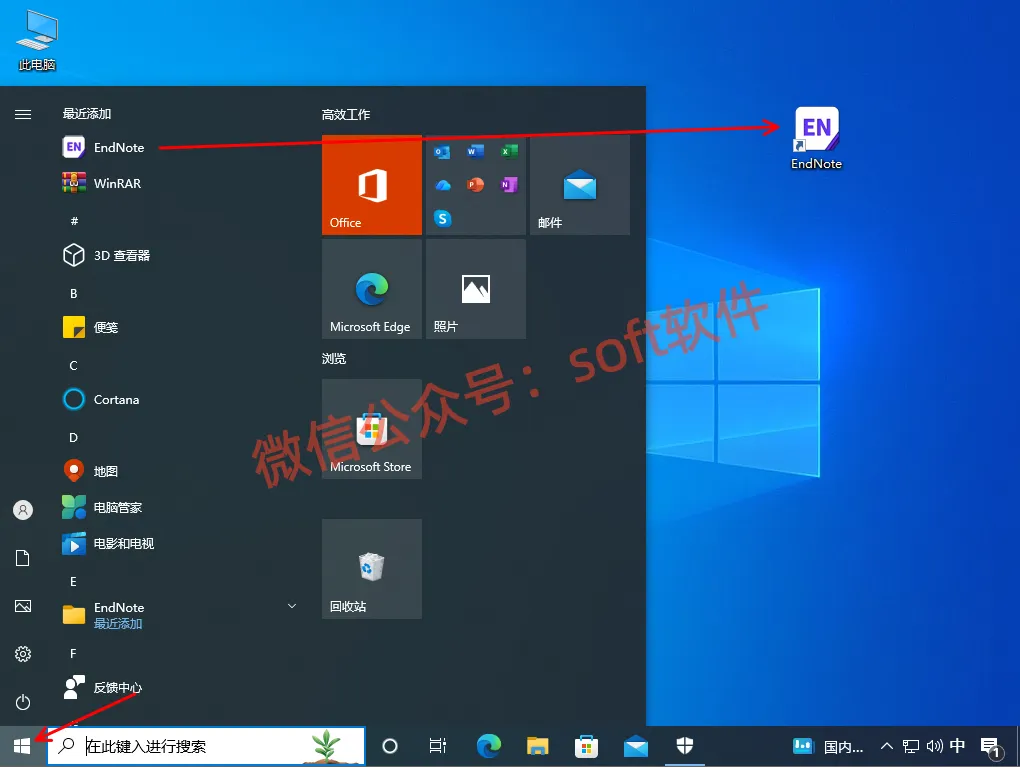Open the Microsoft Store tile

(371, 429)
